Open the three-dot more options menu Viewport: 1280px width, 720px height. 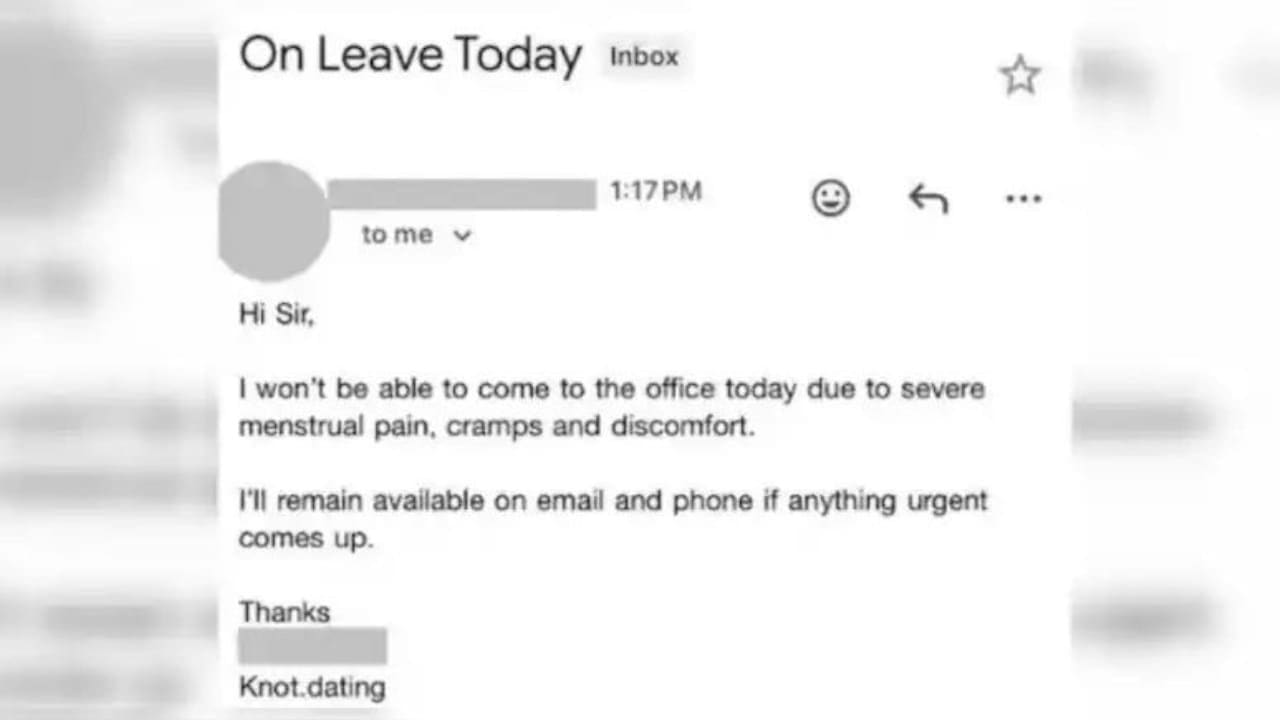pyautogui.click(x=1023, y=199)
